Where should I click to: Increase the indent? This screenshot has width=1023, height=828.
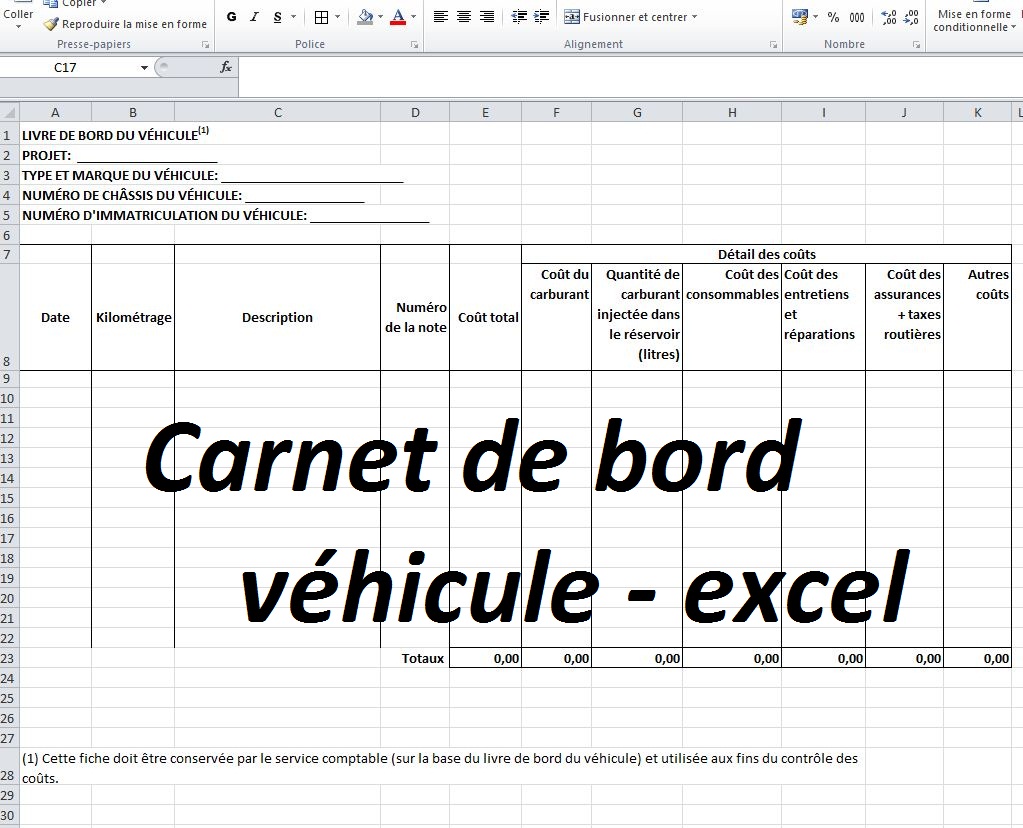click(x=542, y=17)
